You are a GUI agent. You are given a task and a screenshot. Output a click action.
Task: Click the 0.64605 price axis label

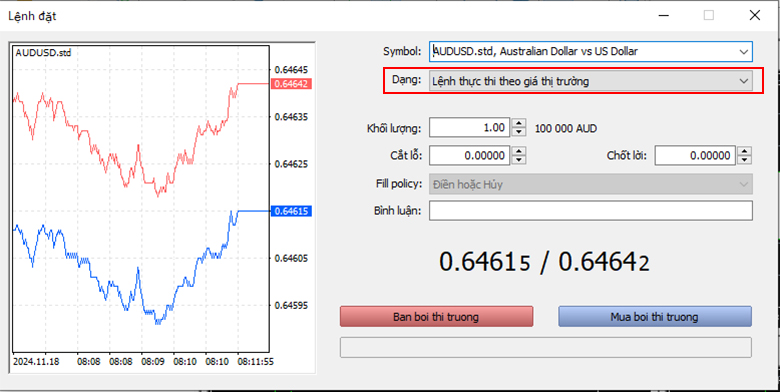pyautogui.click(x=291, y=258)
